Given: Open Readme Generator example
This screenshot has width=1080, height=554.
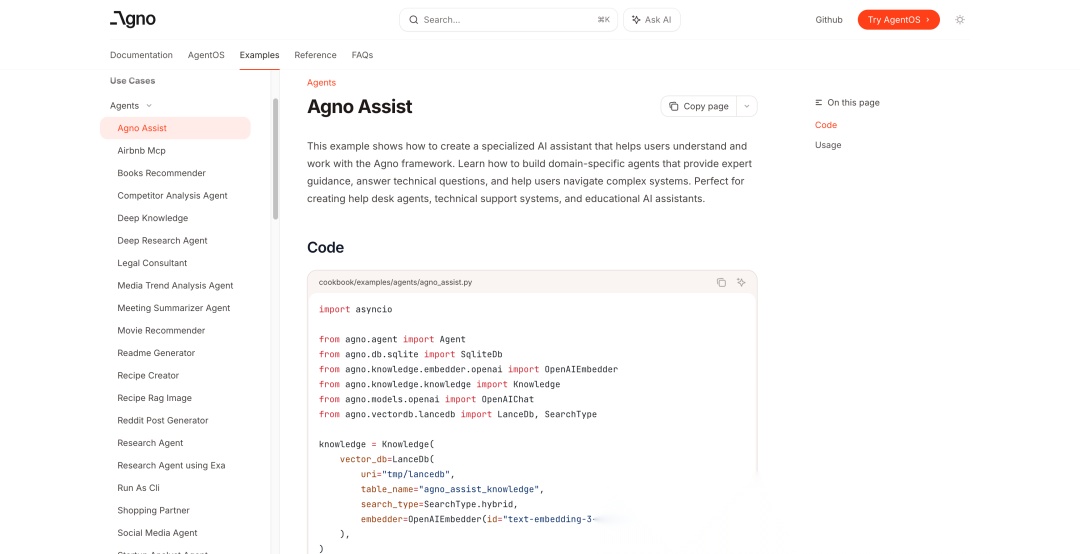Looking at the screenshot, I should (156, 353).
